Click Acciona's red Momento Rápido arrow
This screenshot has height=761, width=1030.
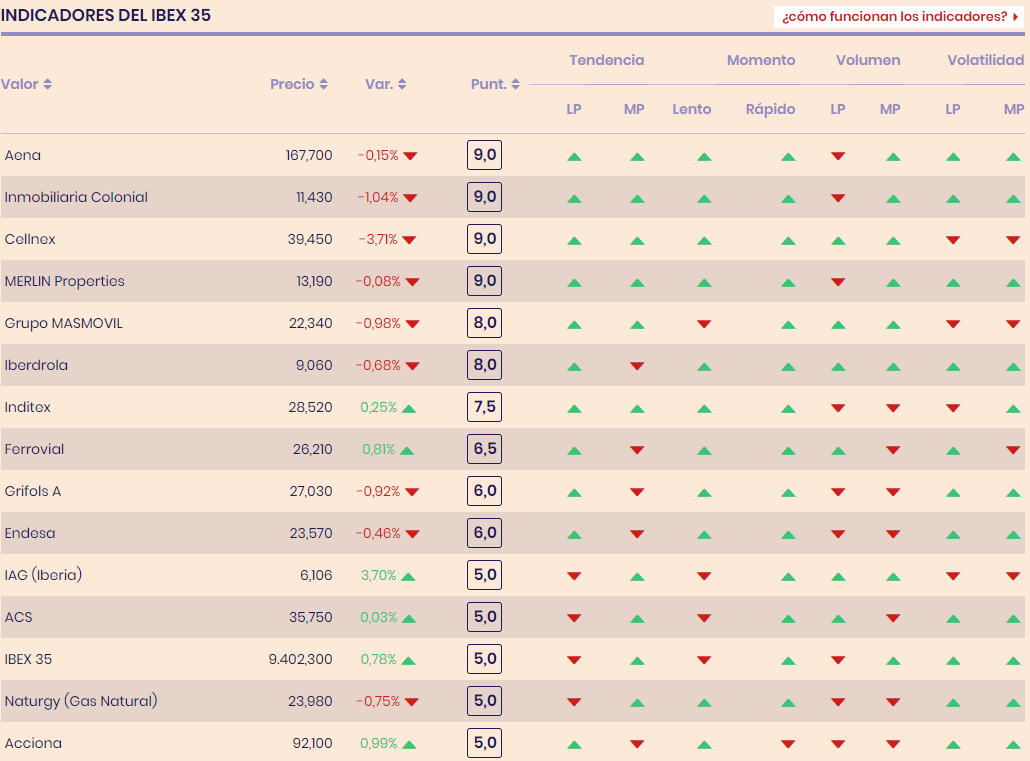click(788, 744)
